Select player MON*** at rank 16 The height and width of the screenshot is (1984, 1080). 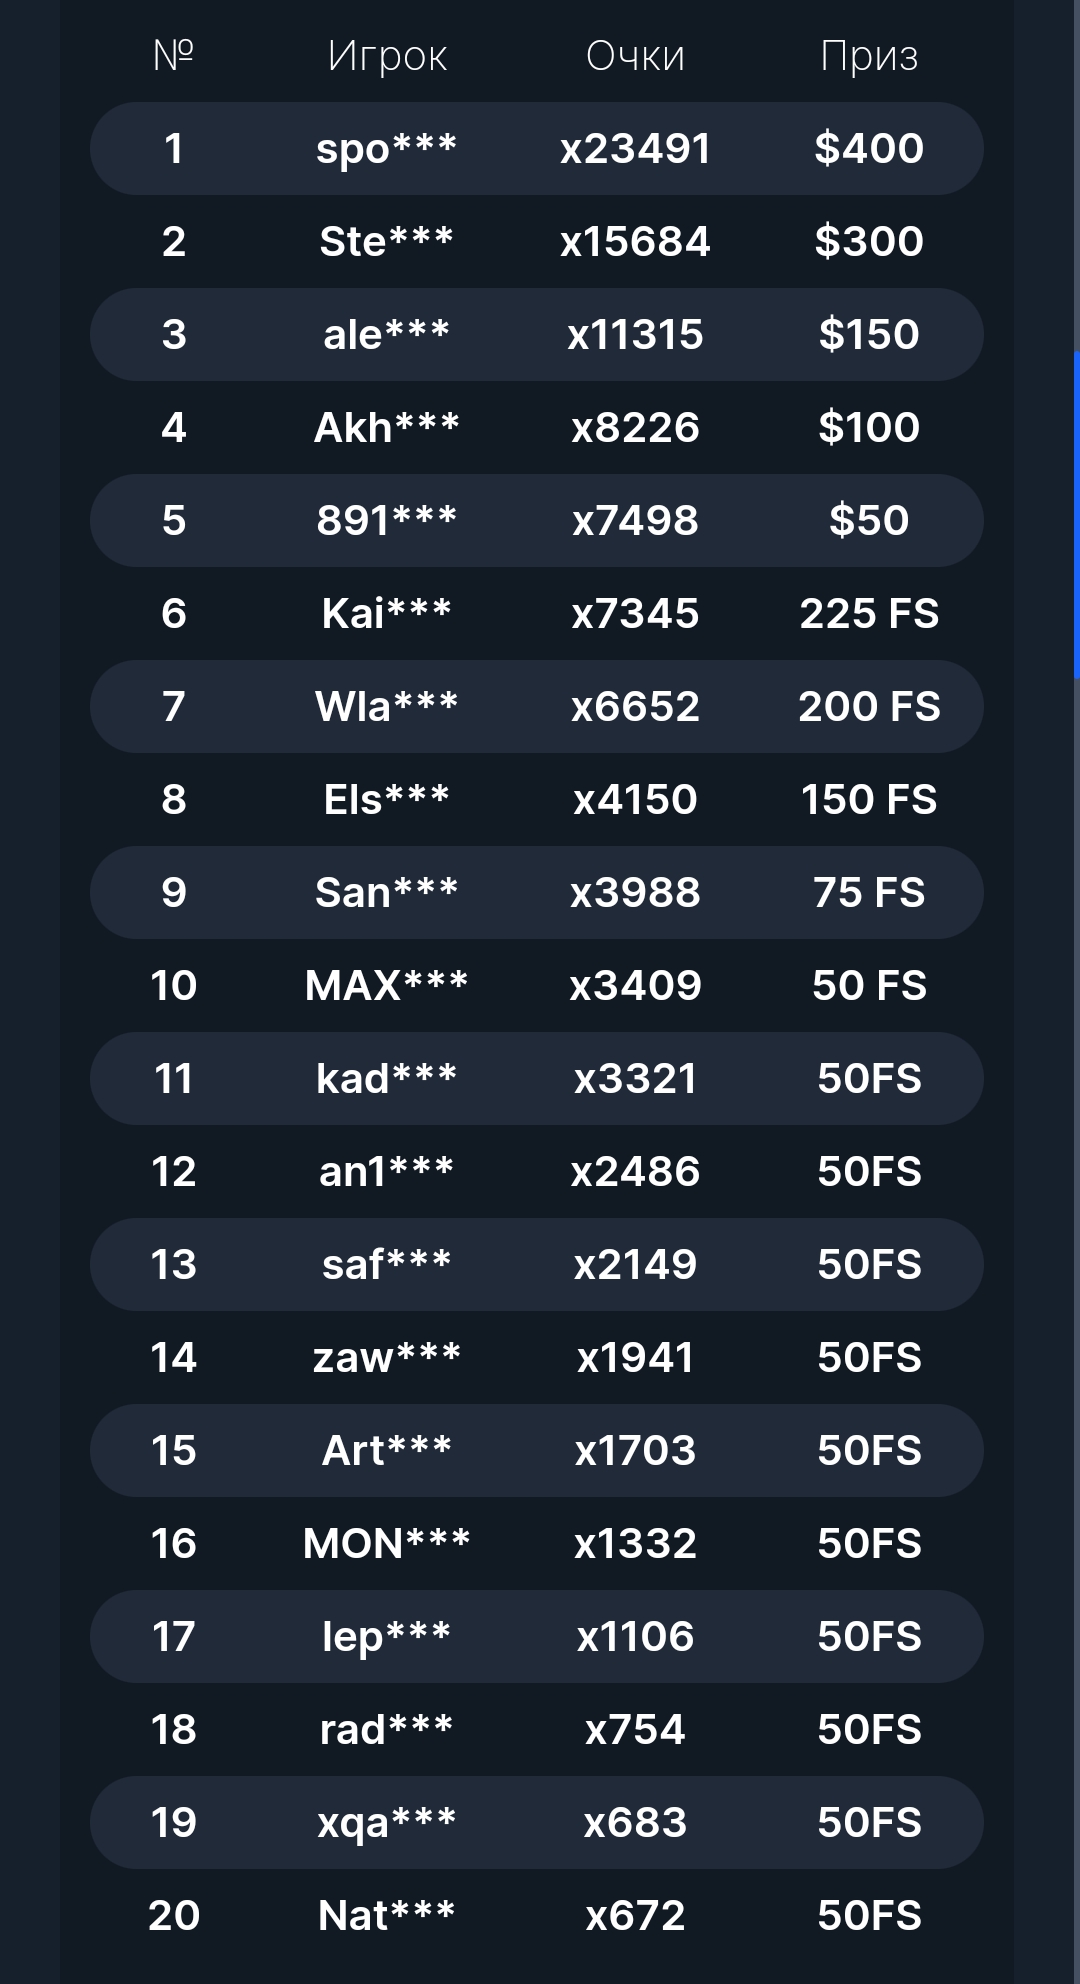[387, 1544]
